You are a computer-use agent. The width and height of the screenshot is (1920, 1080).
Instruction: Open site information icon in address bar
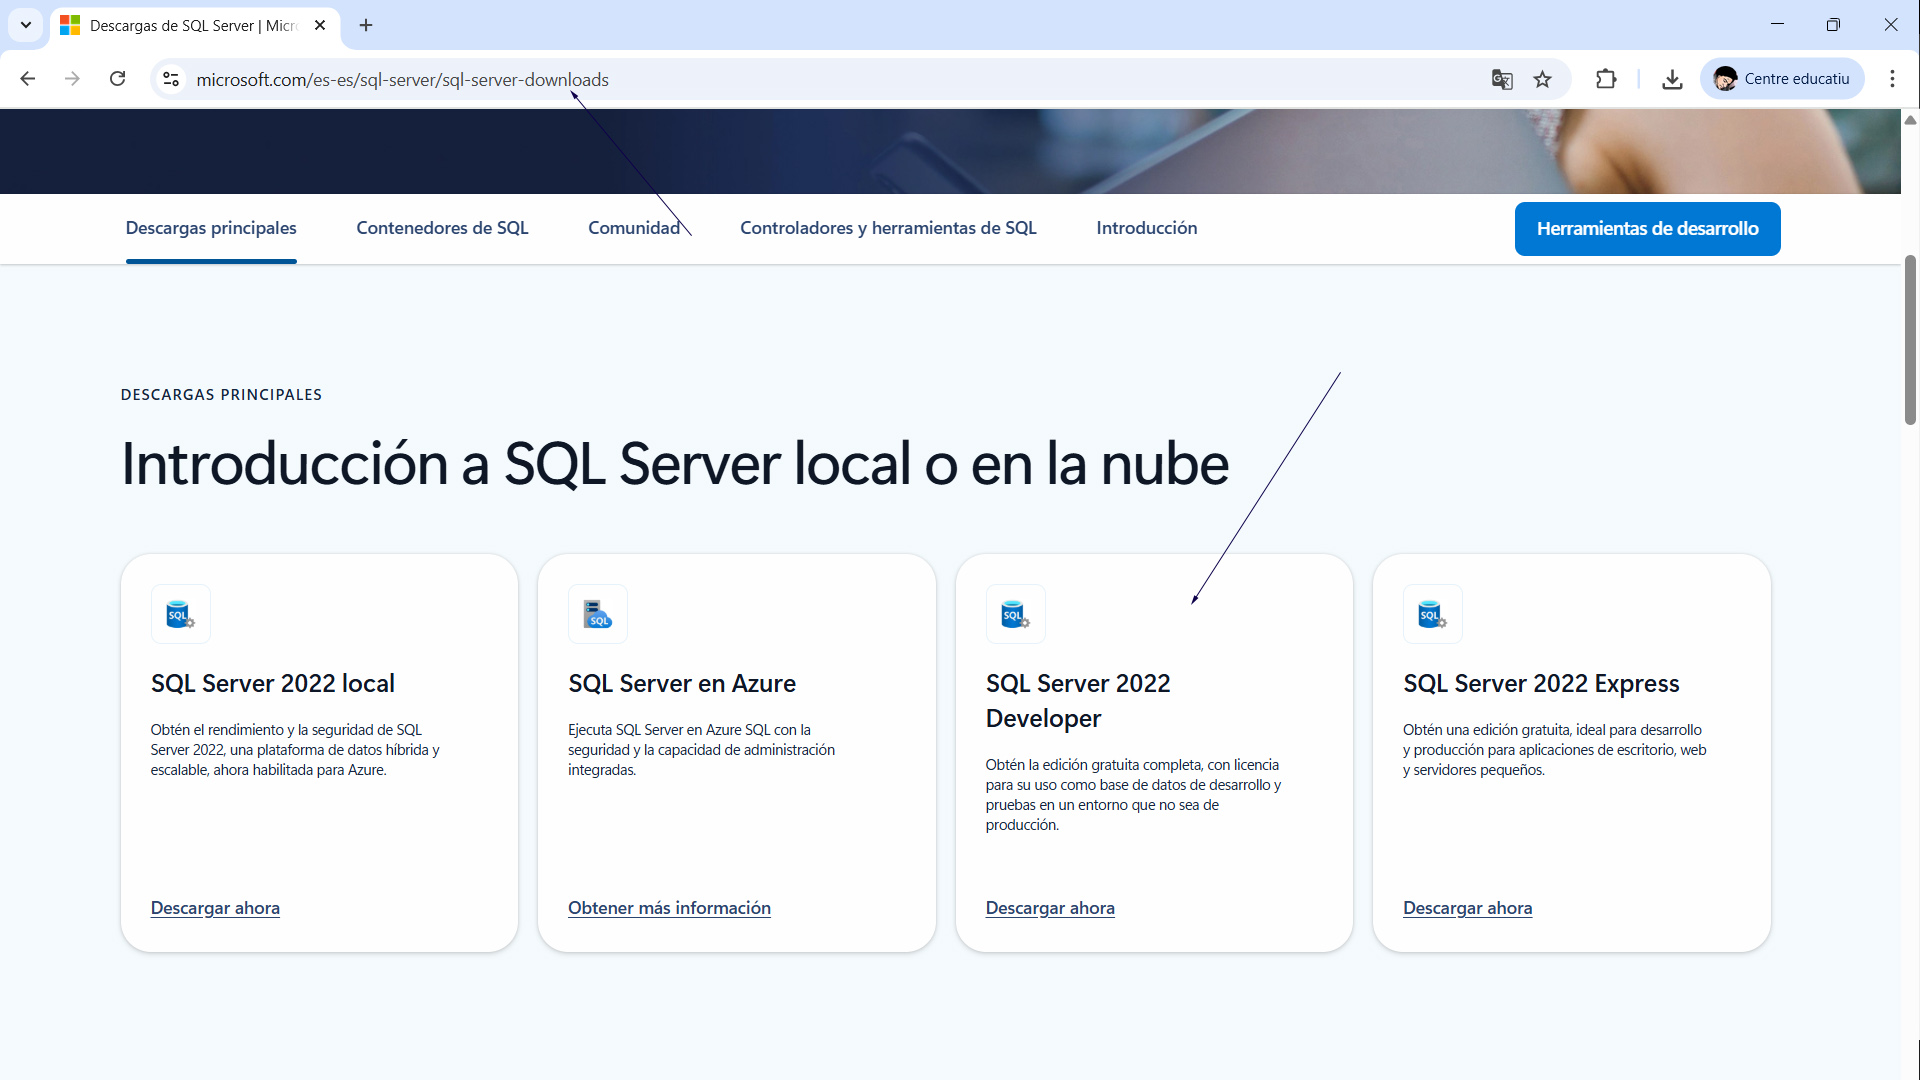click(171, 79)
